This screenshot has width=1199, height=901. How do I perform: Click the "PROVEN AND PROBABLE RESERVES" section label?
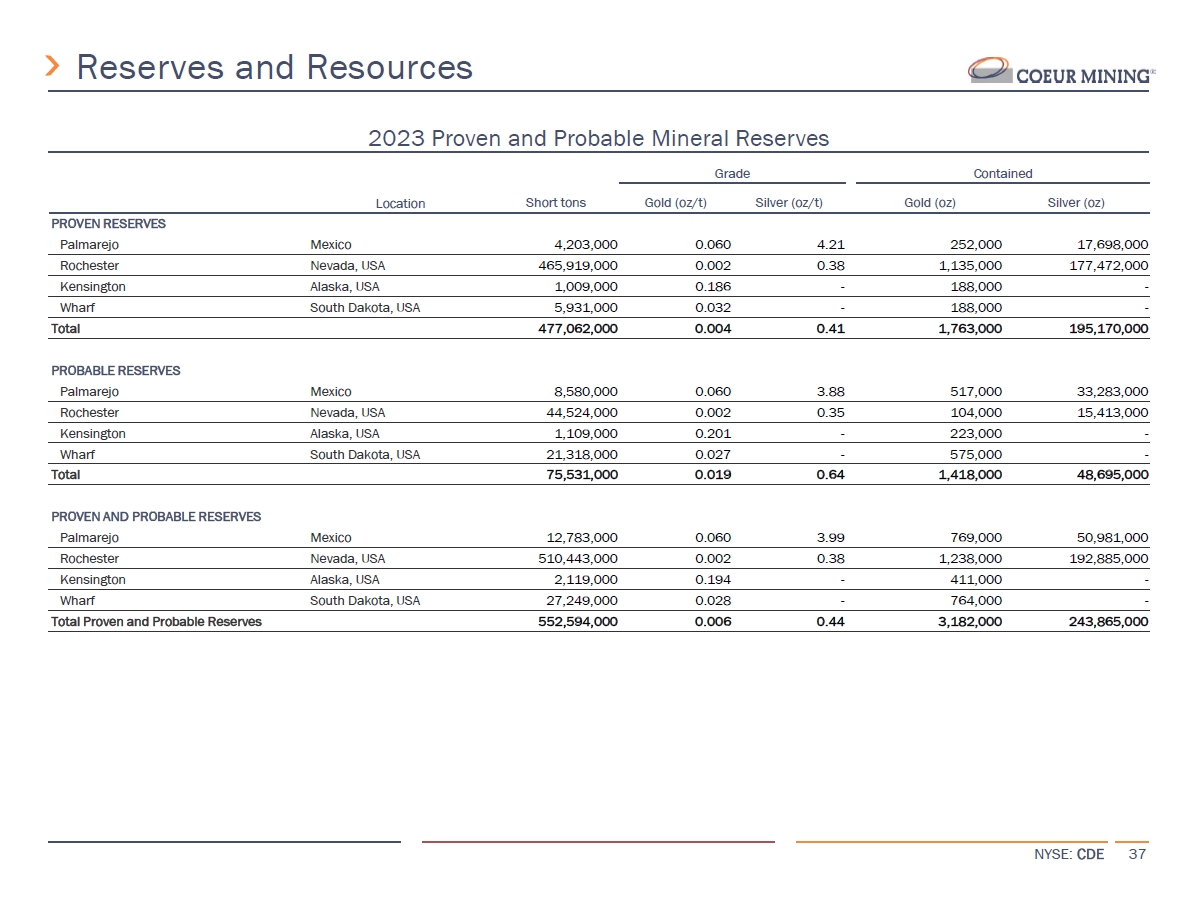click(155, 516)
